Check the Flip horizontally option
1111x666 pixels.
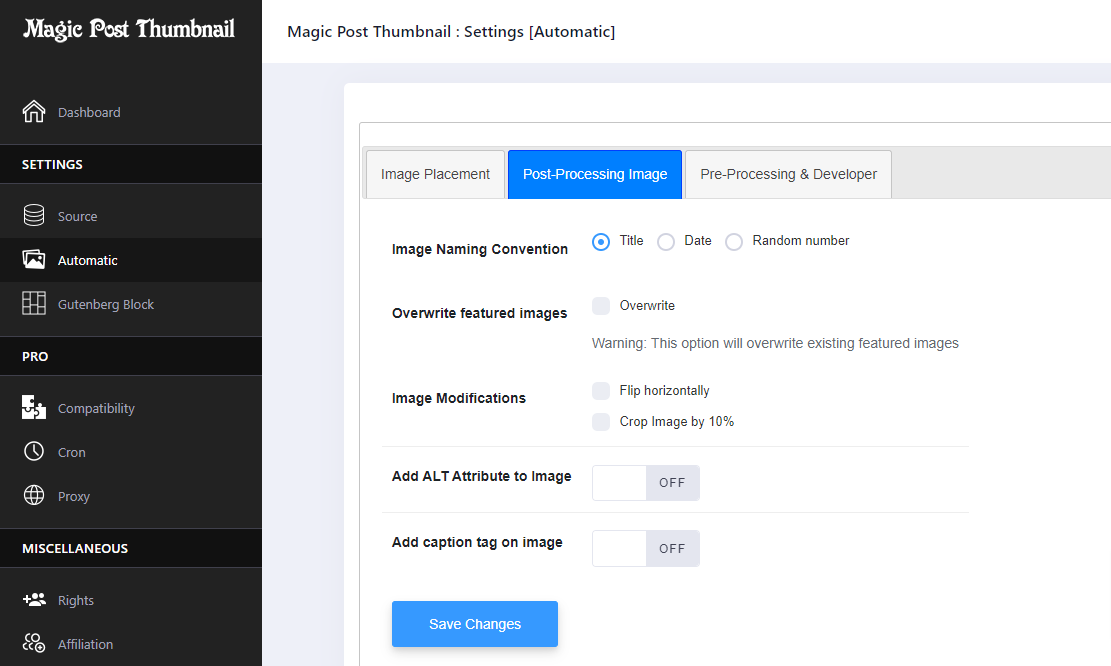click(x=601, y=391)
